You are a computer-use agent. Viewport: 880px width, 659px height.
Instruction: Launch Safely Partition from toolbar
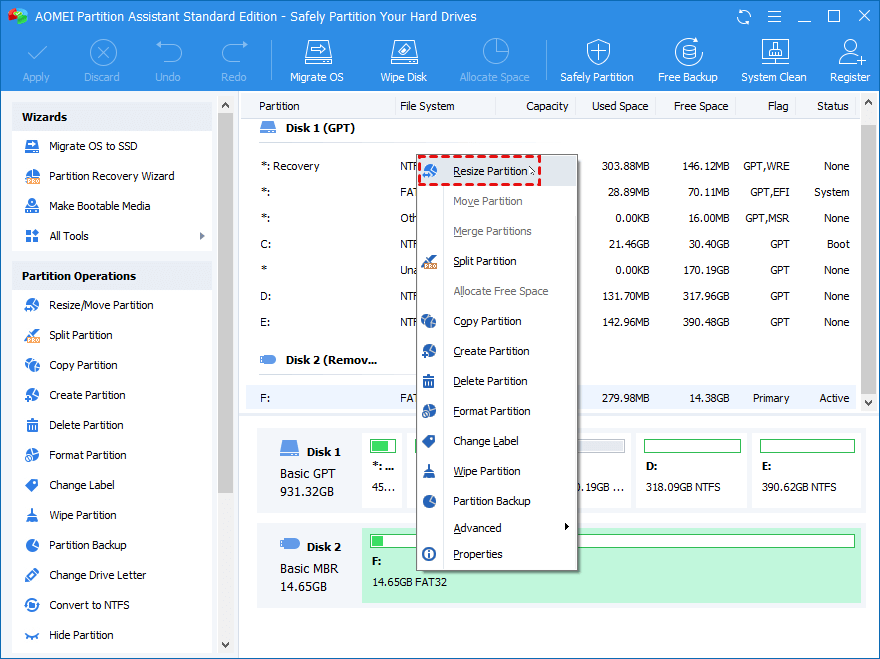point(596,60)
